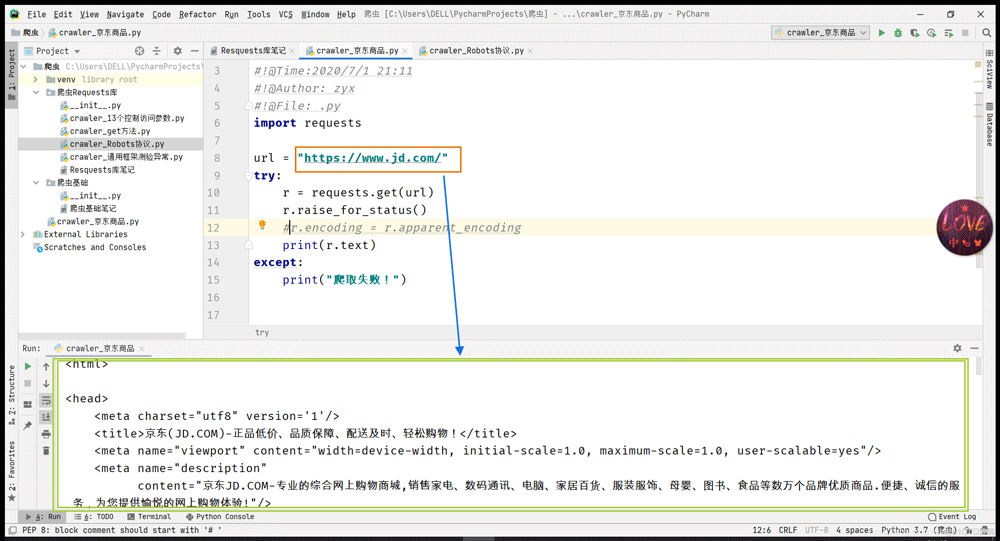Viewport: 1000px width, 541px height.
Task: Open the Refactor menu
Action: tap(197, 14)
